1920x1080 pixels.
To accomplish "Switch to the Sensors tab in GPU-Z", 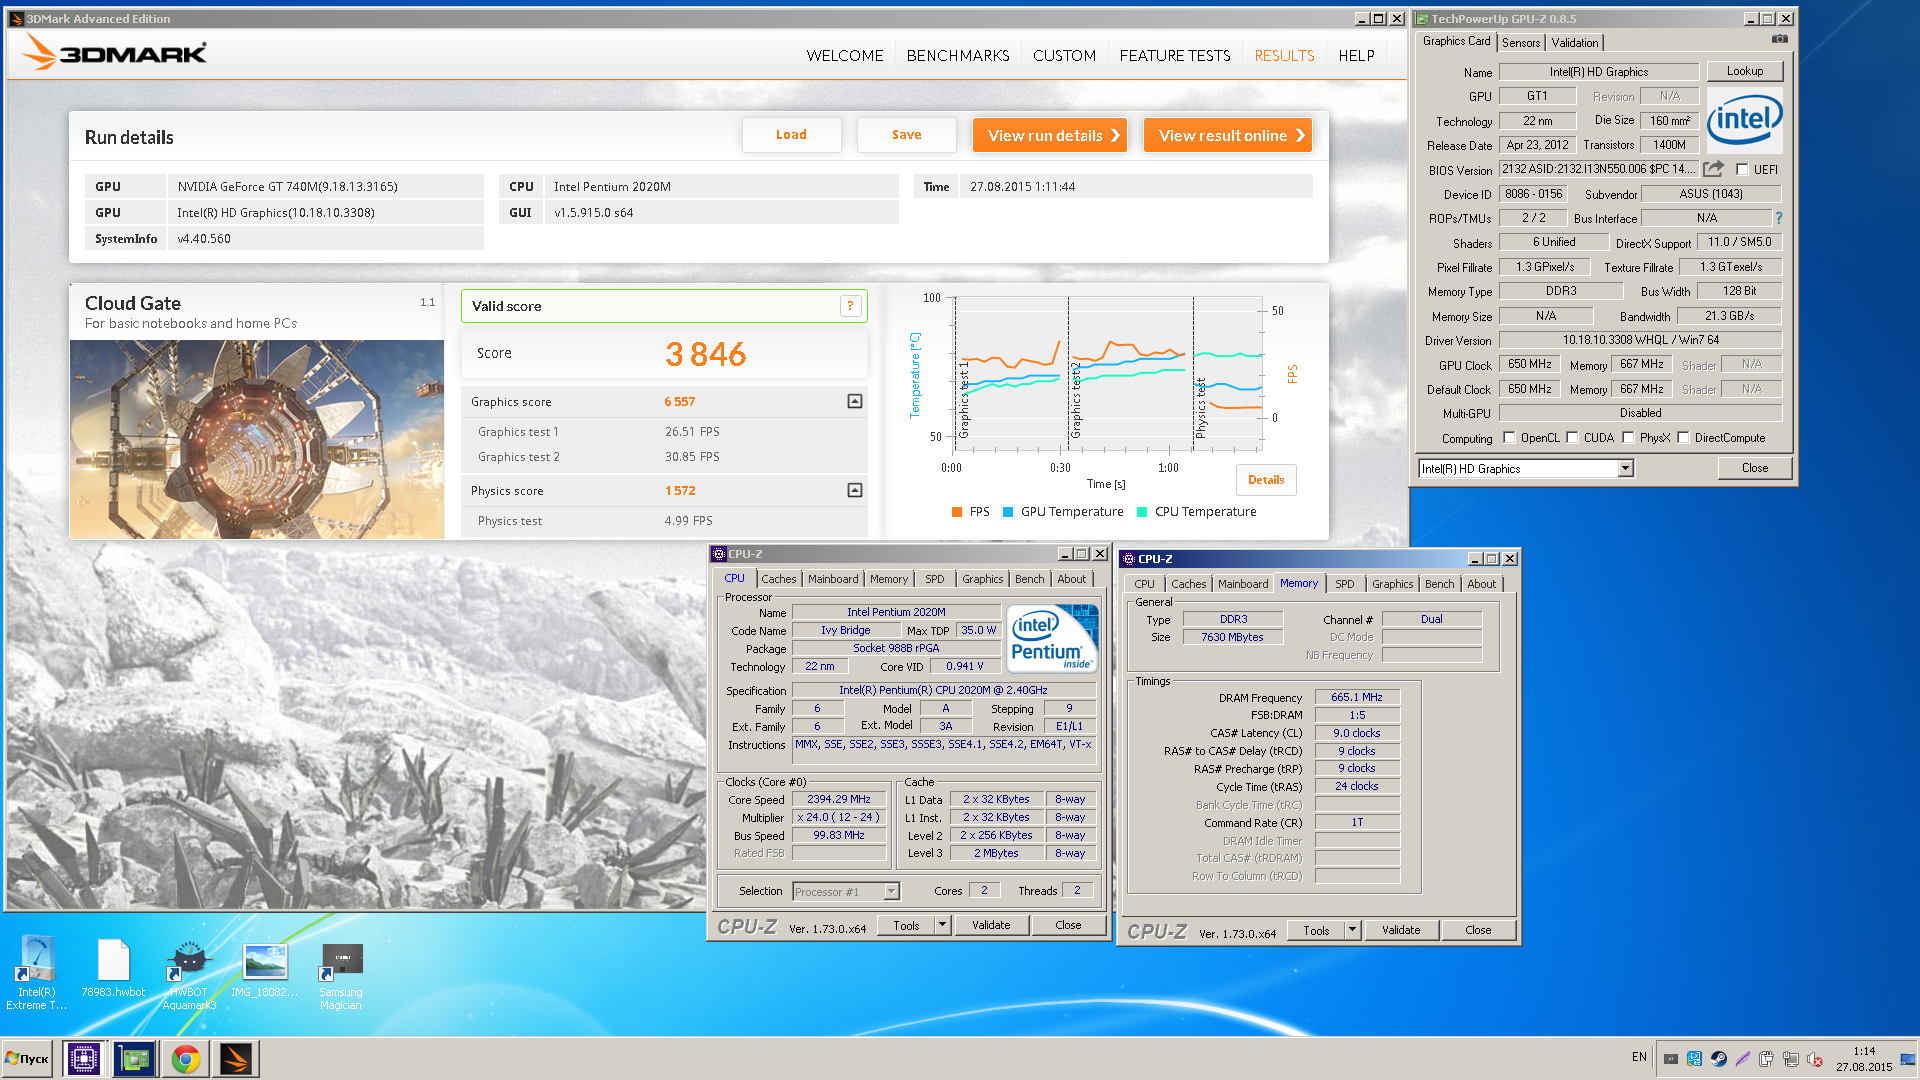I will pyautogui.click(x=1521, y=42).
